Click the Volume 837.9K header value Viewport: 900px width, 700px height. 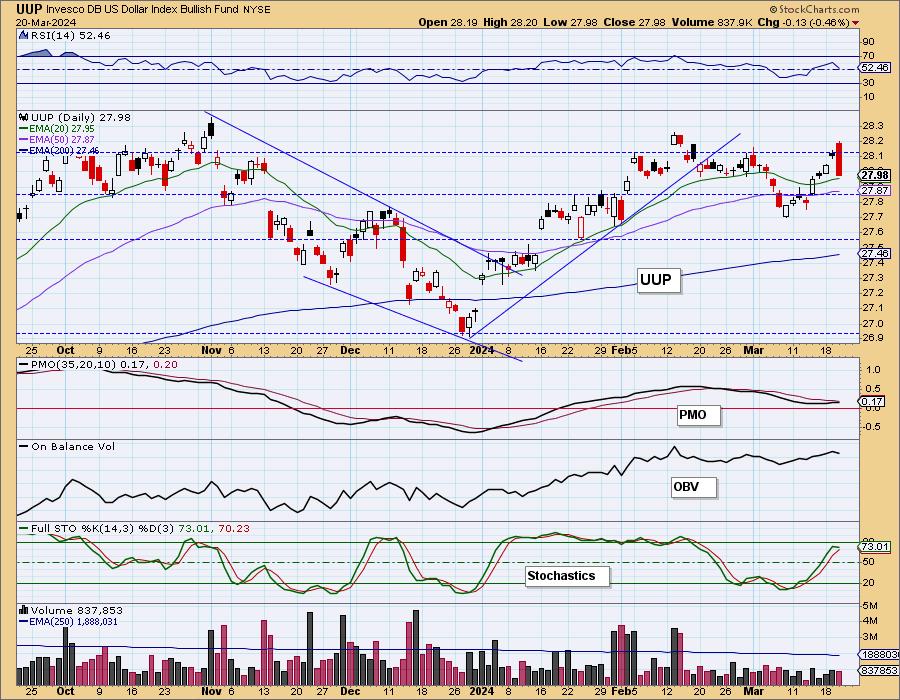point(712,22)
